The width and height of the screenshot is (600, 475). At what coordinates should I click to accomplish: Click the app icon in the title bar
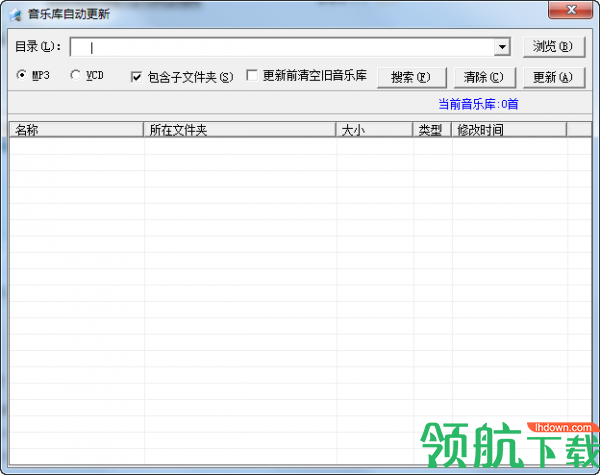click(x=15, y=15)
